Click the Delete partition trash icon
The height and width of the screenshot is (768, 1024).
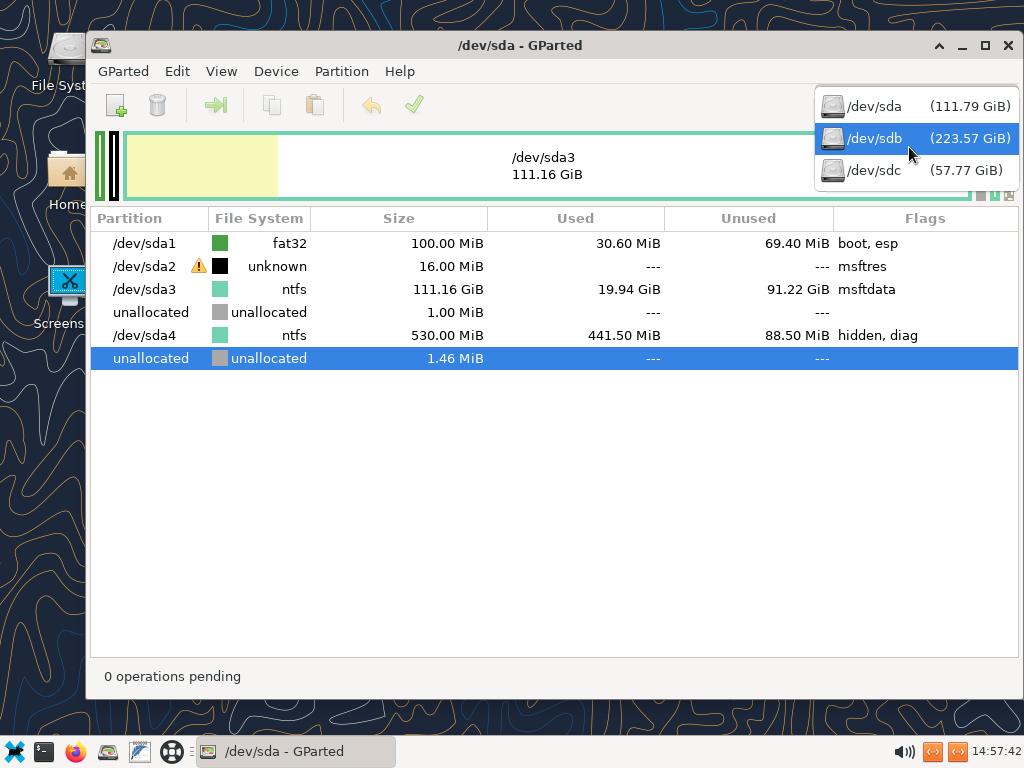click(157, 105)
